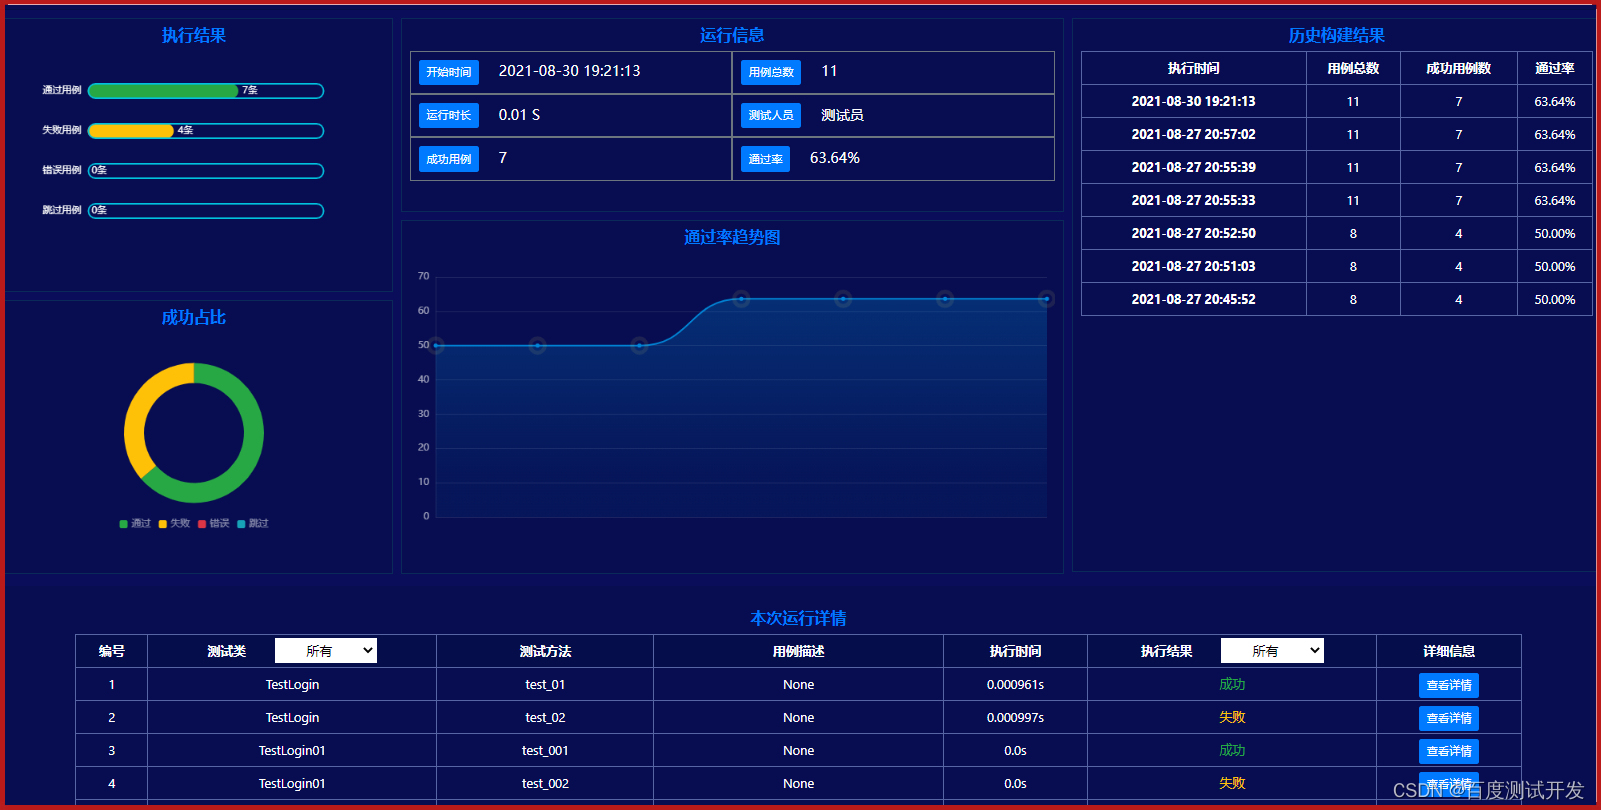The image size is (1601, 810).
Task: Click the empty 跳过用例 progress bar
Action: click(206, 211)
